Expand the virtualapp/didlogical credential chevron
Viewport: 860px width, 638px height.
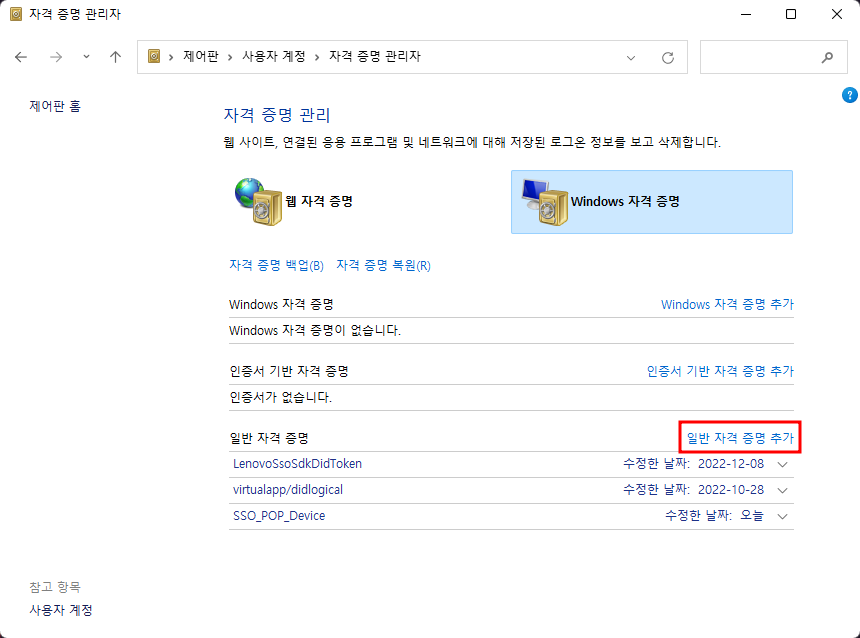pos(783,490)
